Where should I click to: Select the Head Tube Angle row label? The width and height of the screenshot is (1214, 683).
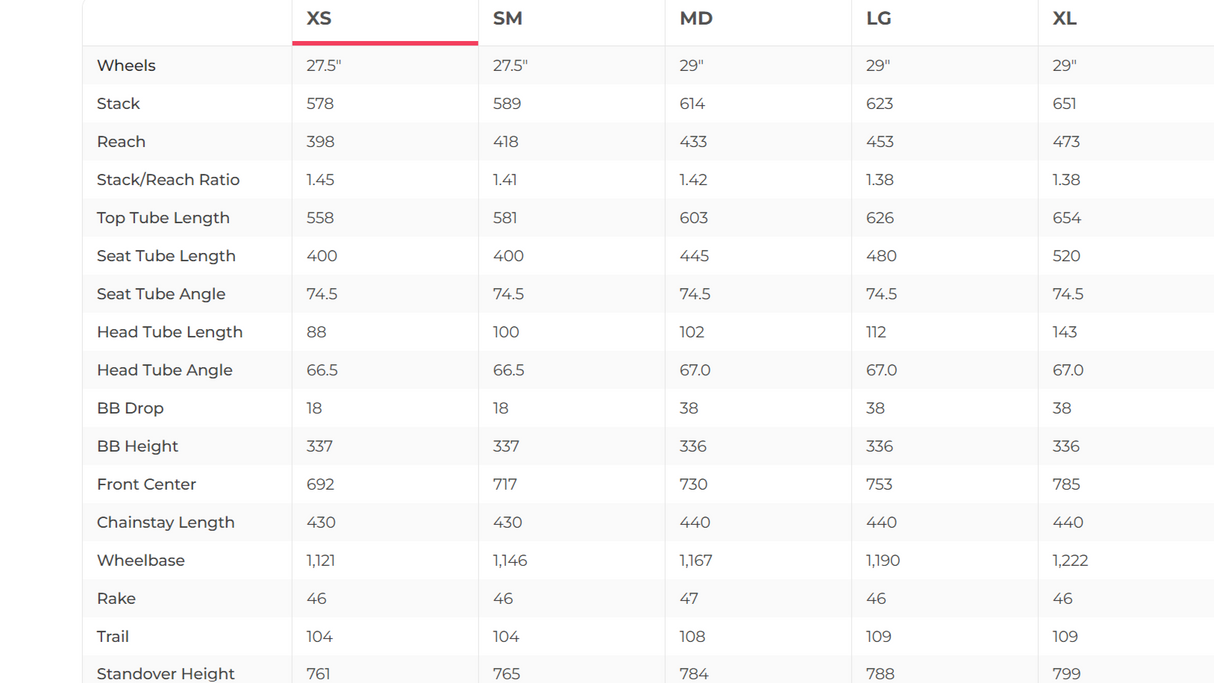tap(165, 370)
